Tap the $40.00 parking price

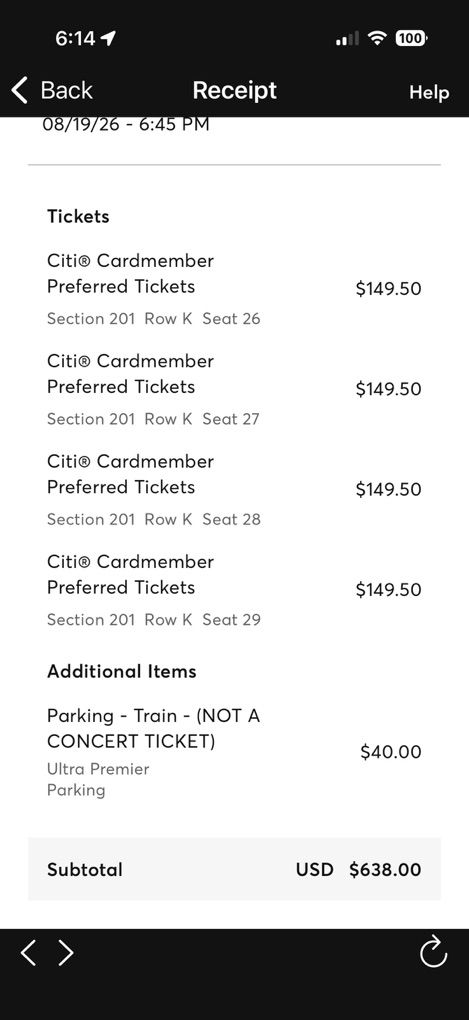391,753
